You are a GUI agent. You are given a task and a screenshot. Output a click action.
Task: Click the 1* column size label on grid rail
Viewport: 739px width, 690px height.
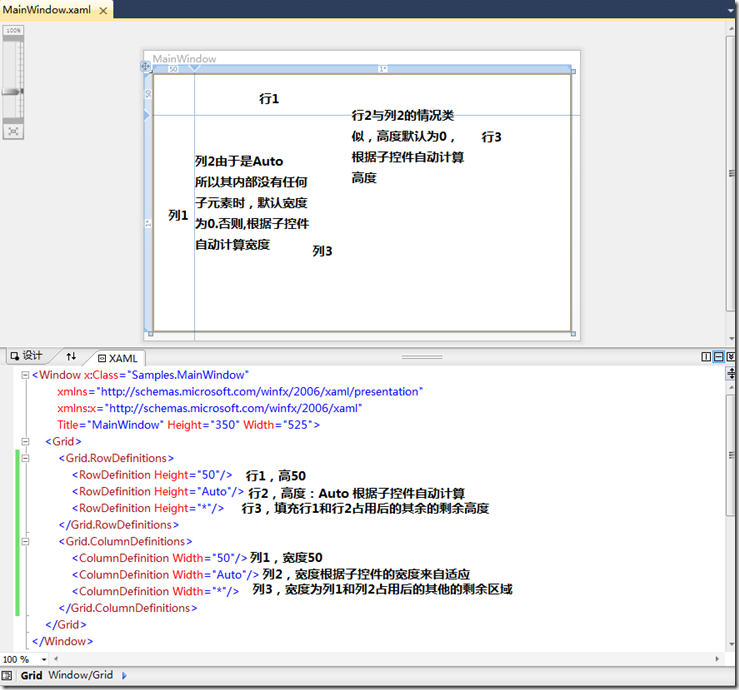pyautogui.click(x=383, y=69)
